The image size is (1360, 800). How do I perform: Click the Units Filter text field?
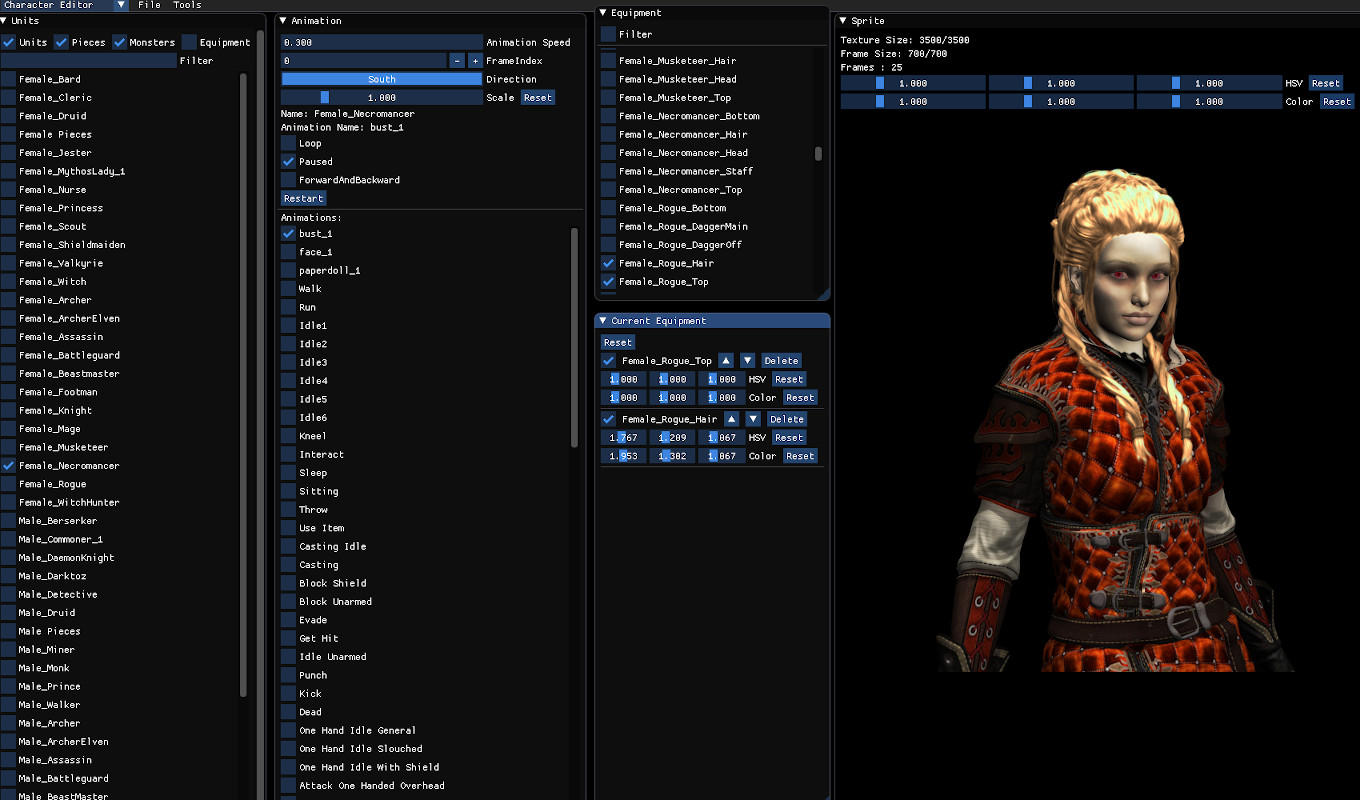point(89,61)
